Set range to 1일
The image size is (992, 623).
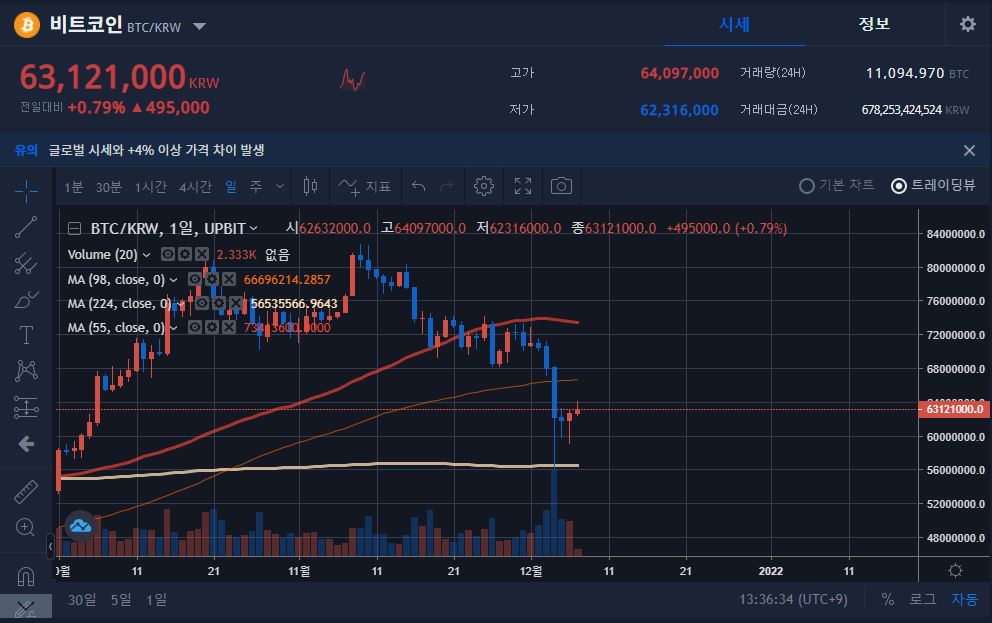(156, 599)
